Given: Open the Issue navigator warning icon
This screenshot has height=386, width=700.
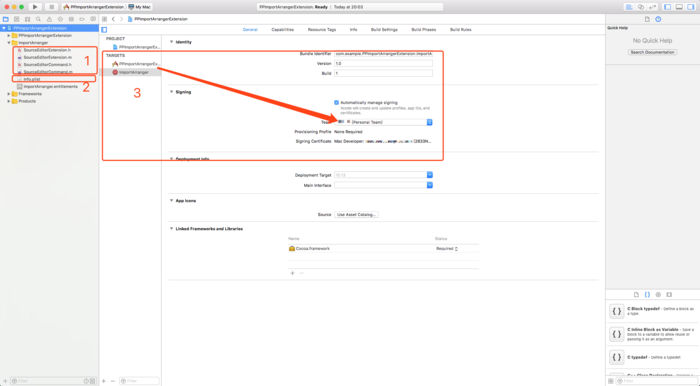Looking at the screenshot, I should pos(49,19).
